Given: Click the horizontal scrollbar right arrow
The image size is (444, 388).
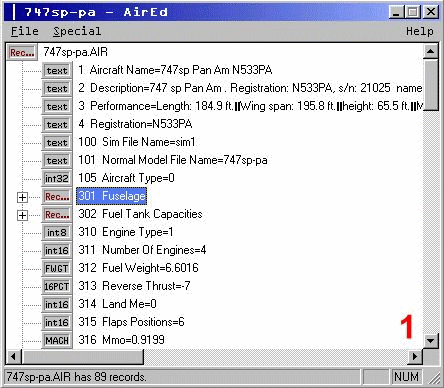Looking at the screenshot, I should (415, 357).
